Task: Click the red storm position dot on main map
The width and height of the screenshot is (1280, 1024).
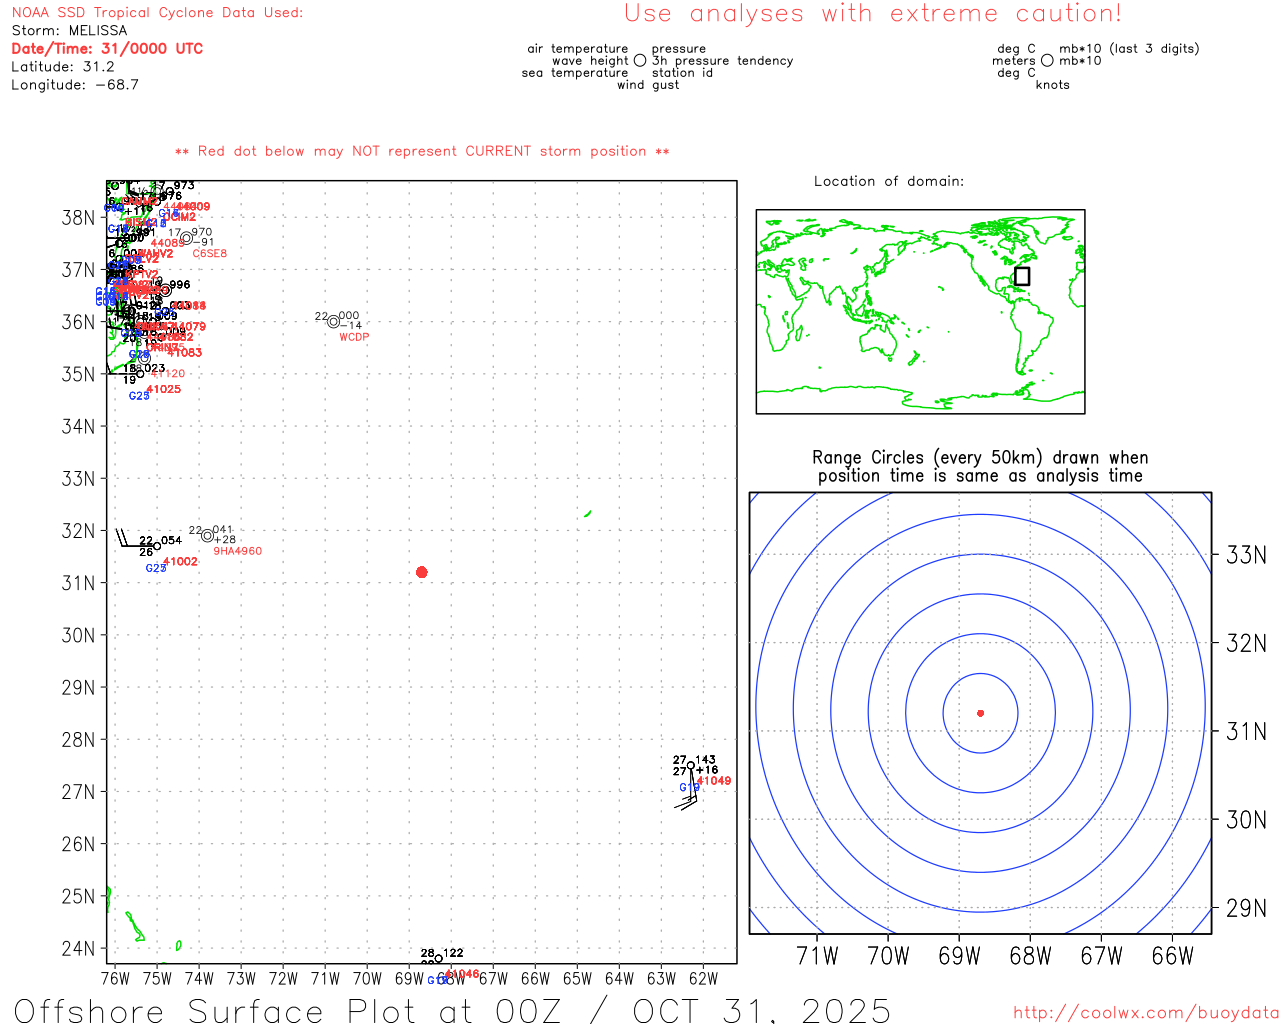Action: pyautogui.click(x=421, y=572)
